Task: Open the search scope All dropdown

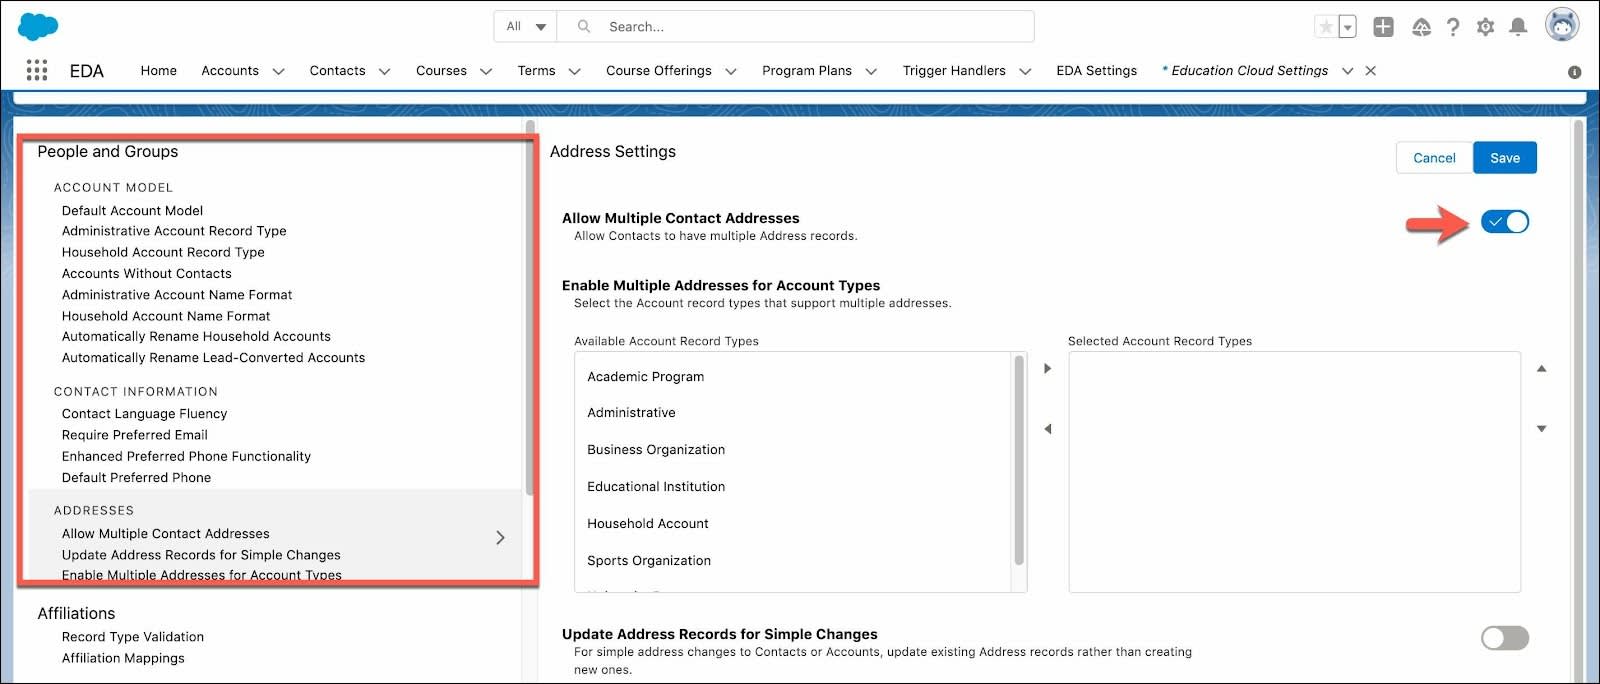Action: tap(525, 27)
